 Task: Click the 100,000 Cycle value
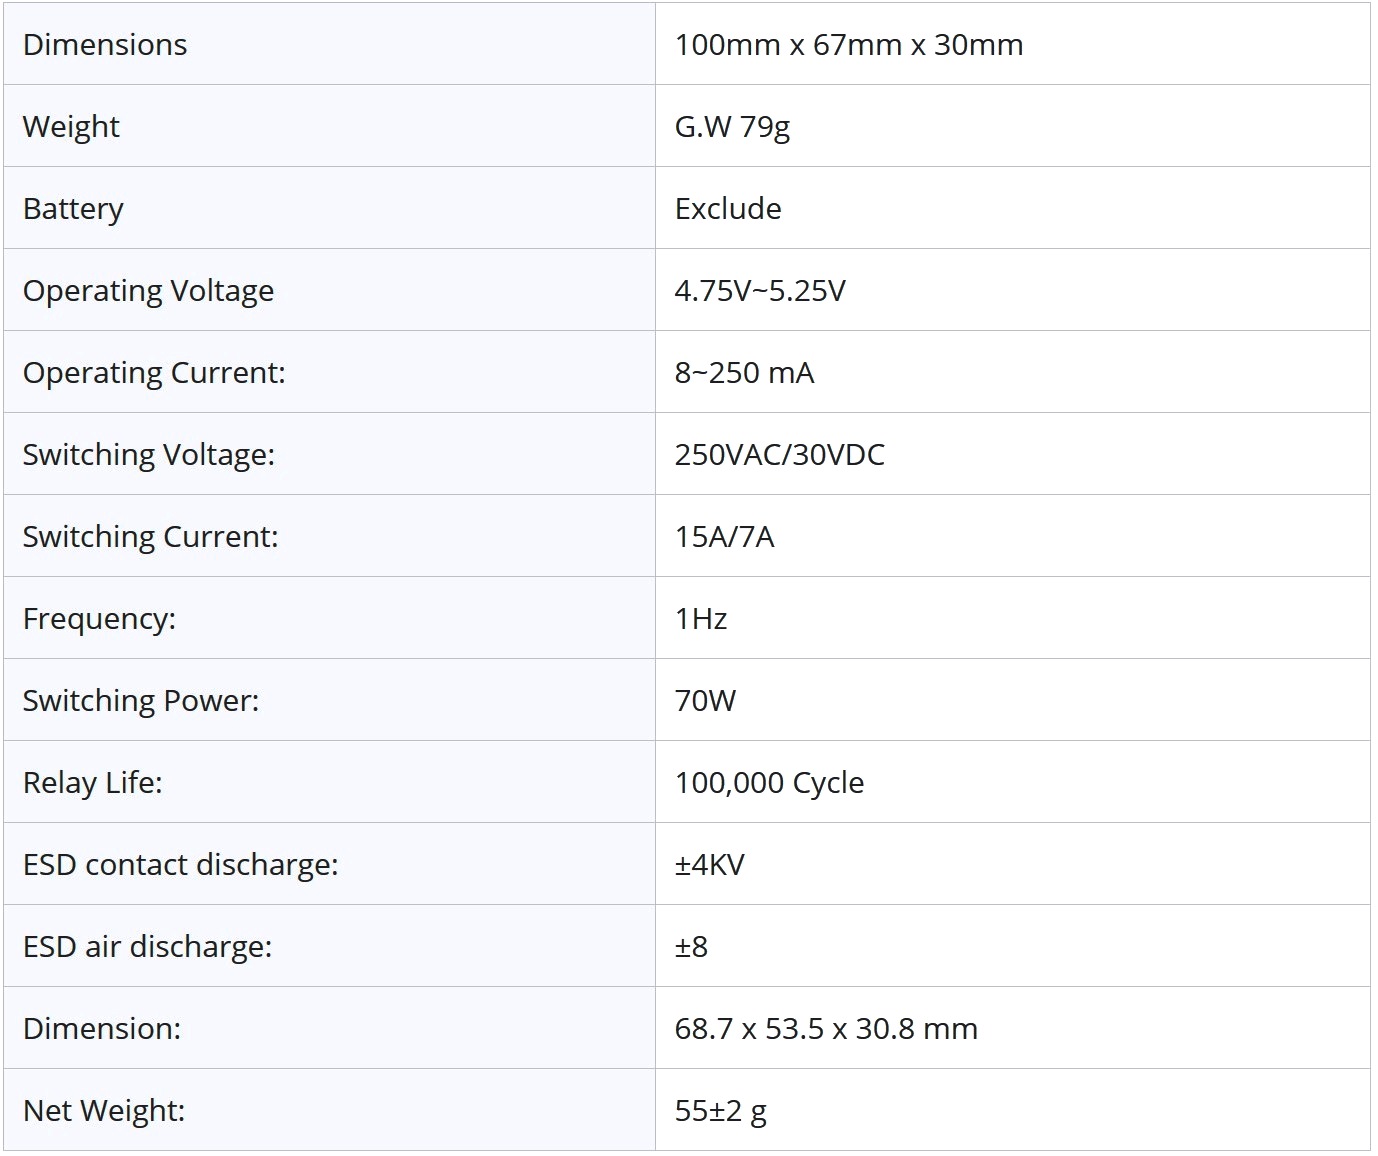point(769,783)
